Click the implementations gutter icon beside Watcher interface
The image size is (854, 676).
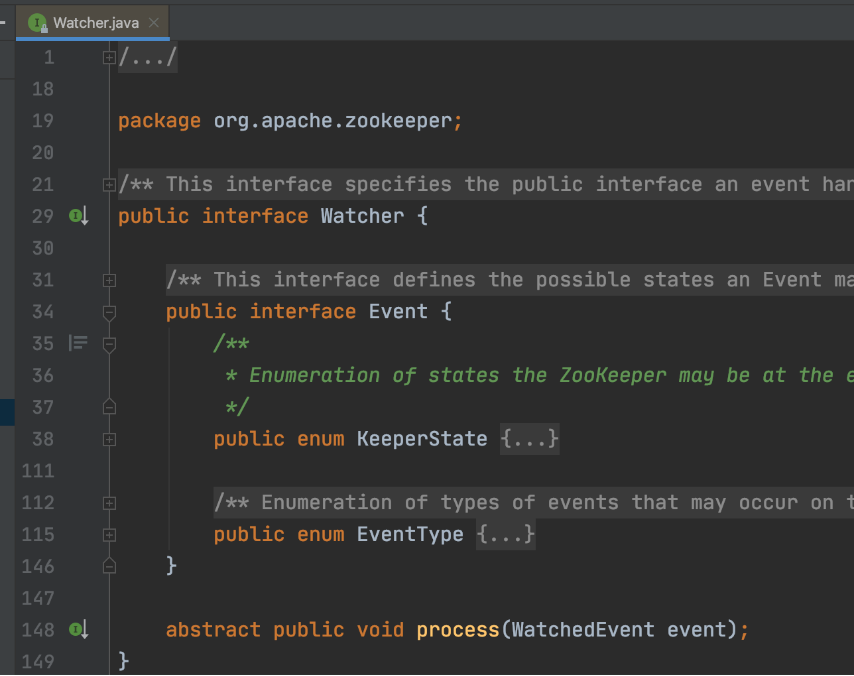coord(78,216)
